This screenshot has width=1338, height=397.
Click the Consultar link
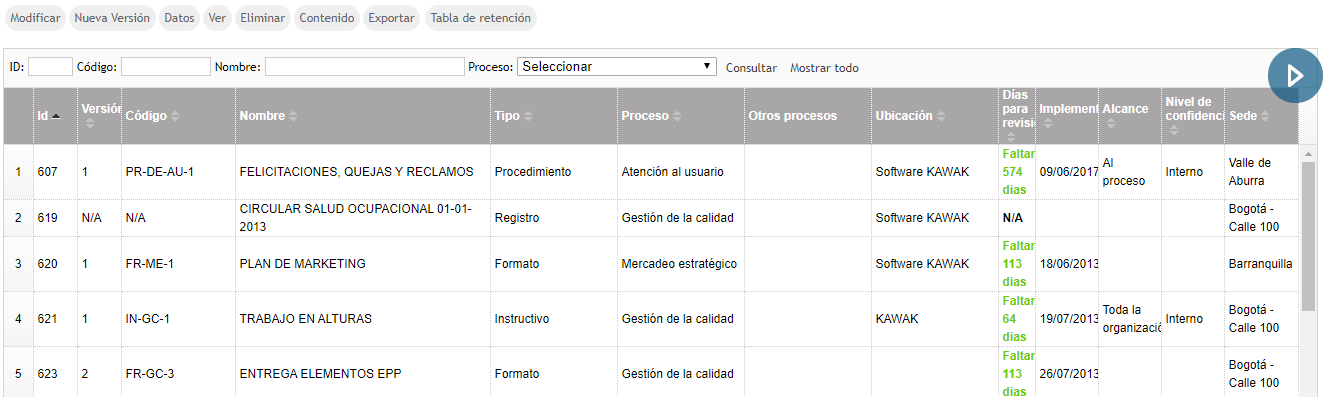tap(751, 68)
